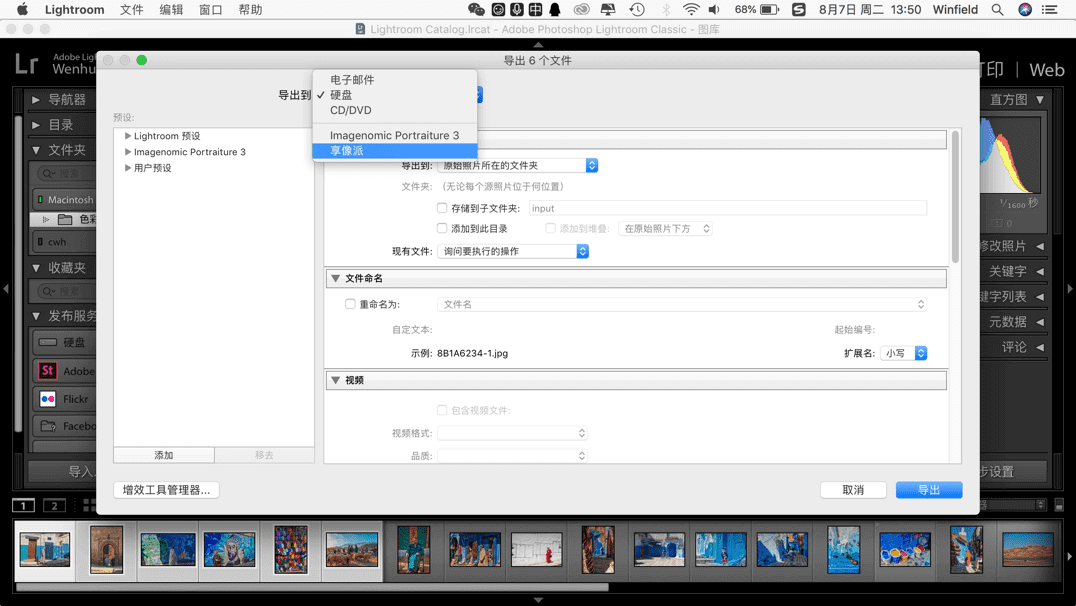Viewport: 1076px width, 606px height.
Task: Select 享像派 in the export destination menu
Action: tap(347, 151)
